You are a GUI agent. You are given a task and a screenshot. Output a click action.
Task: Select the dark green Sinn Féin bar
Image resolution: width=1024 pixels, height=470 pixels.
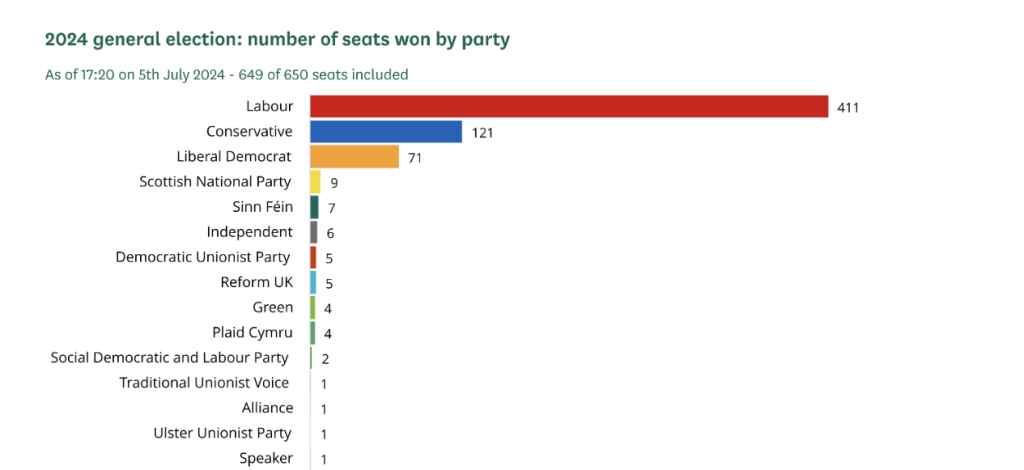(314, 207)
